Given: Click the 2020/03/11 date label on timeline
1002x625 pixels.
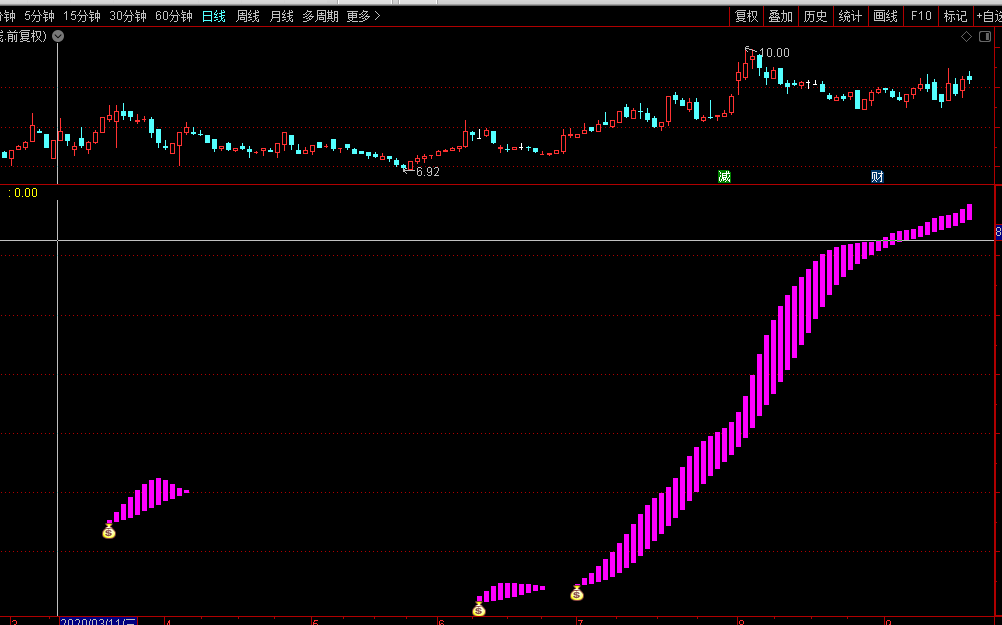Looking at the screenshot, I should pyautogui.click(x=98, y=621).
